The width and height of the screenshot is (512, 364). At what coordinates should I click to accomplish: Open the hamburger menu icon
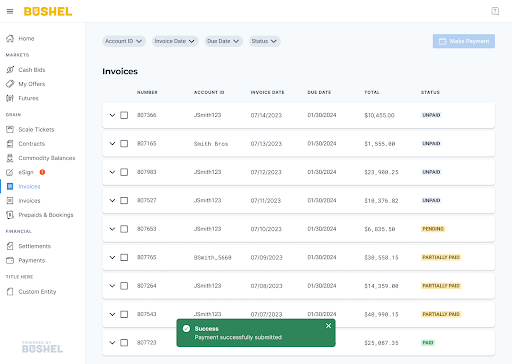(10, 11)
